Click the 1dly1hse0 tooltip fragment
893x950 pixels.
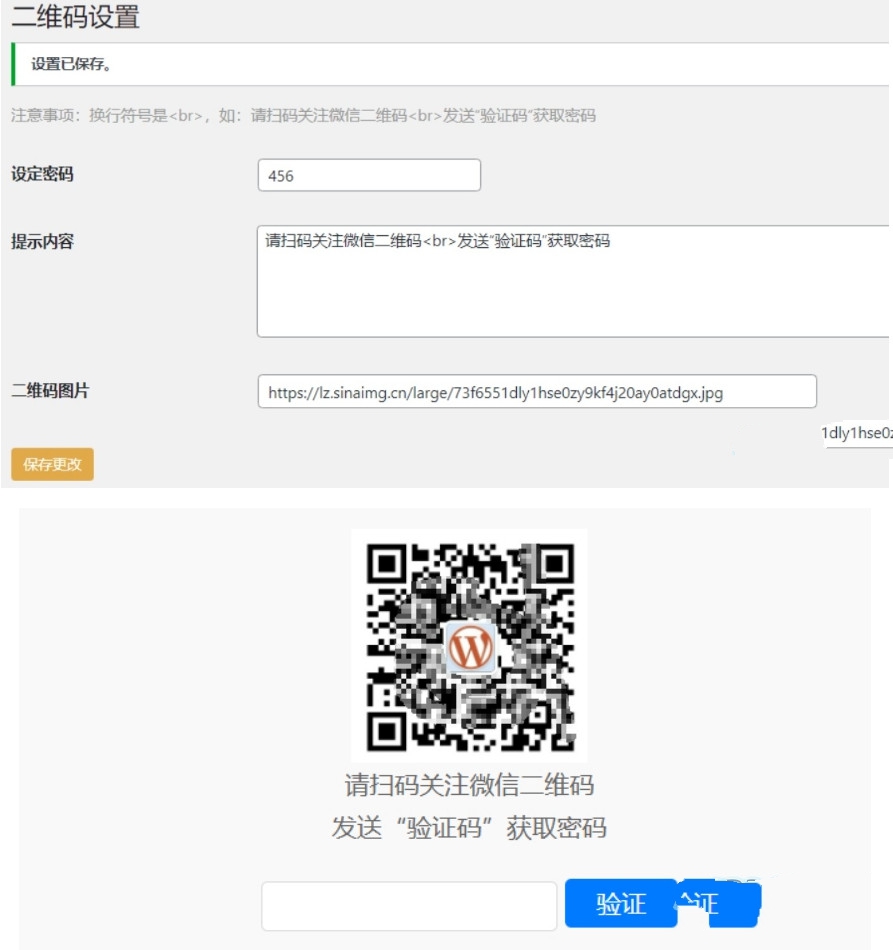click(x=857, y=433)
